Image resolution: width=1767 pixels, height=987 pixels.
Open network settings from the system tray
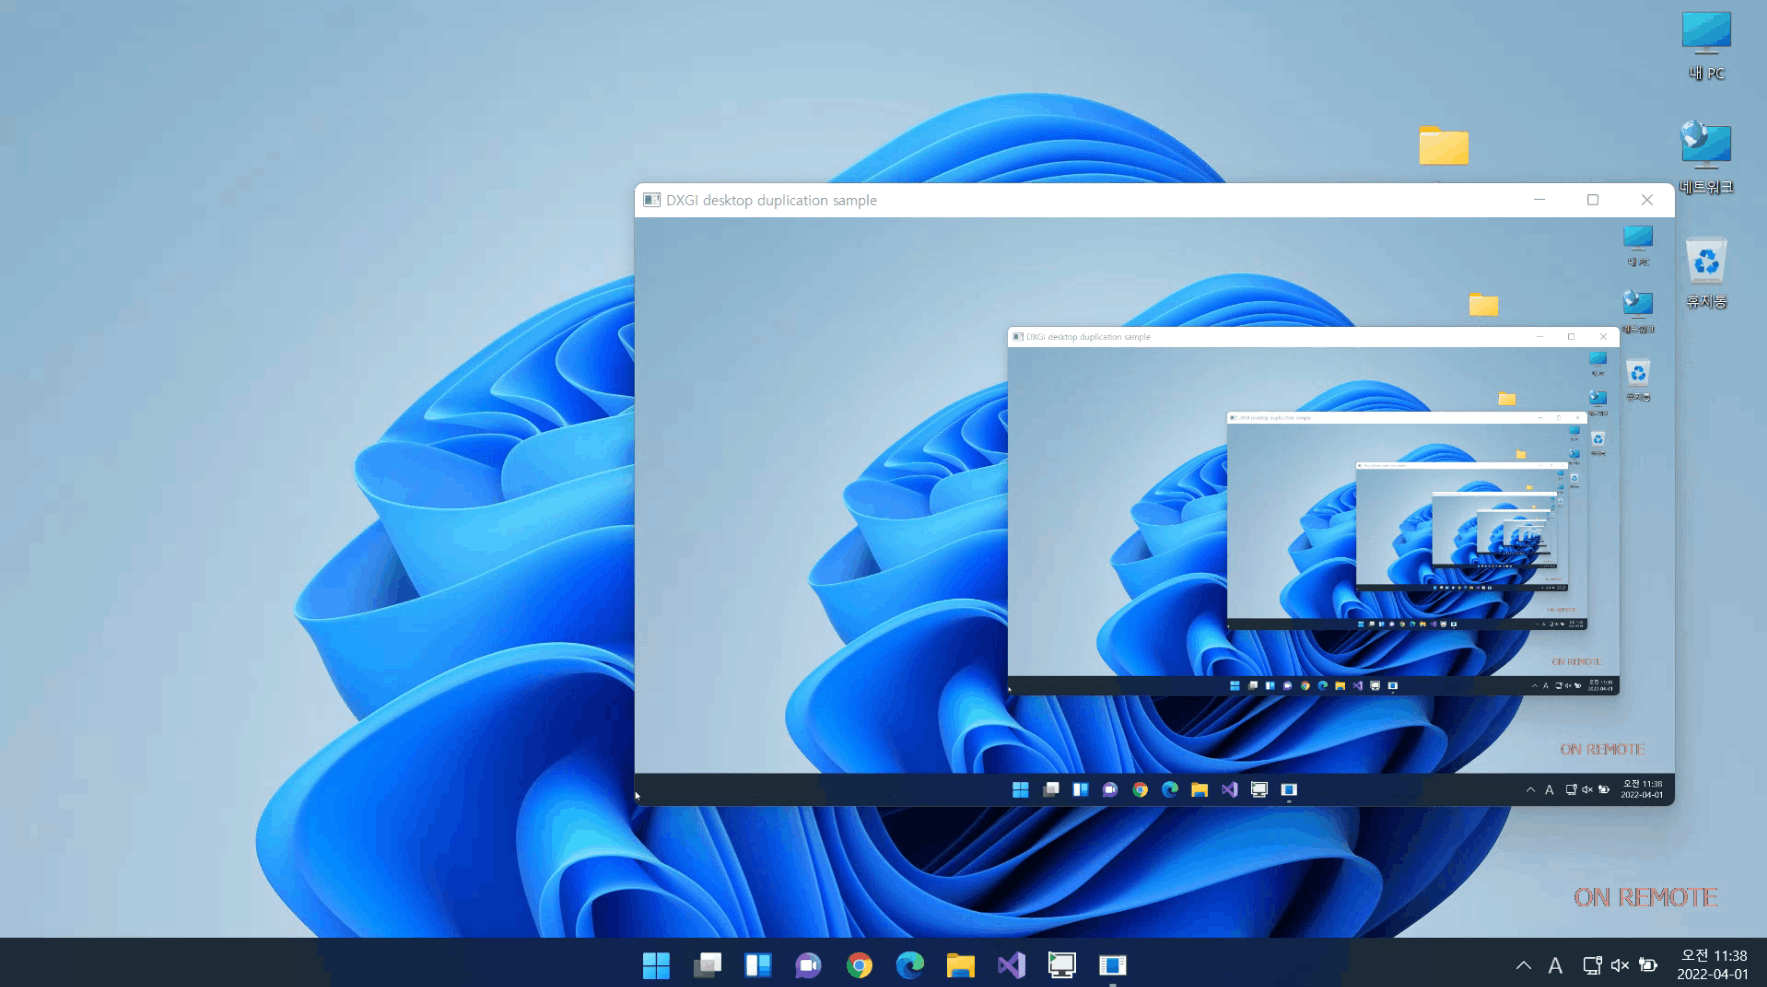click(x=1592, y=965)
